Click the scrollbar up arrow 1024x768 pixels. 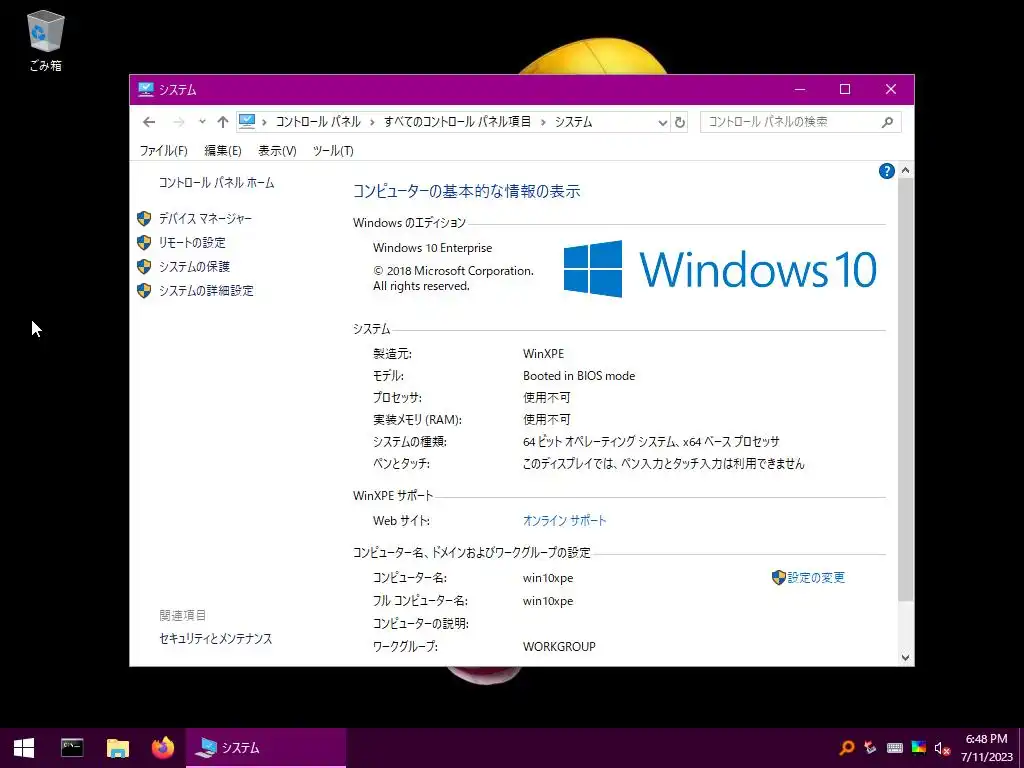click(x=905, y=170)
